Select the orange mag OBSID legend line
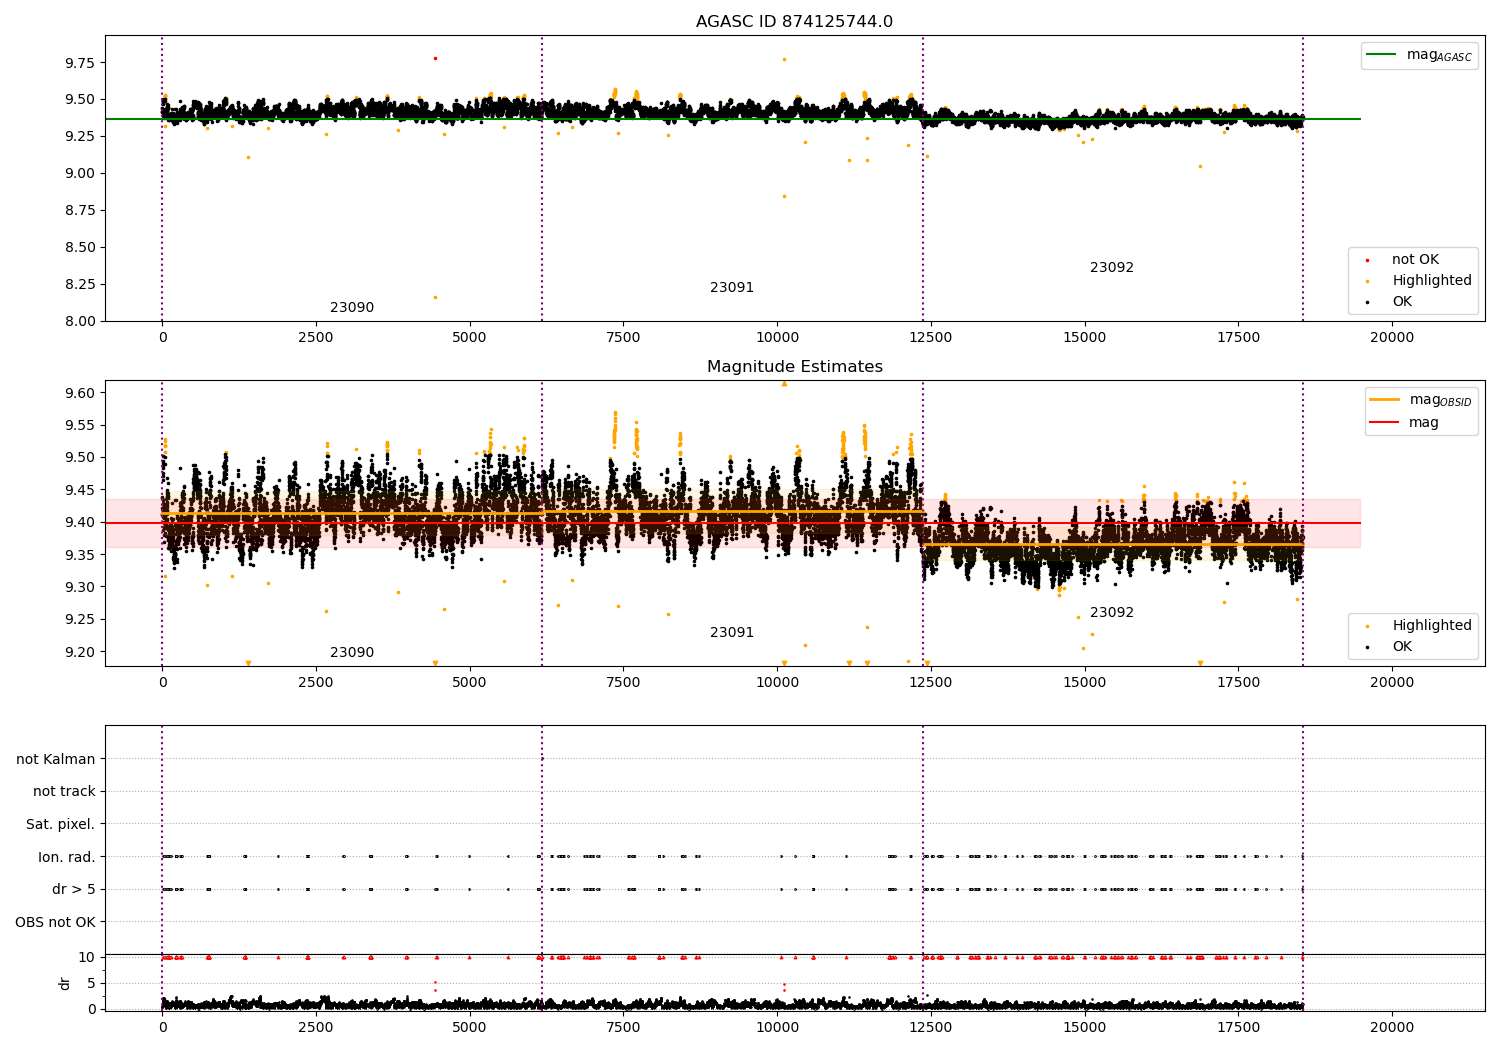 [x=1385, y=400]
